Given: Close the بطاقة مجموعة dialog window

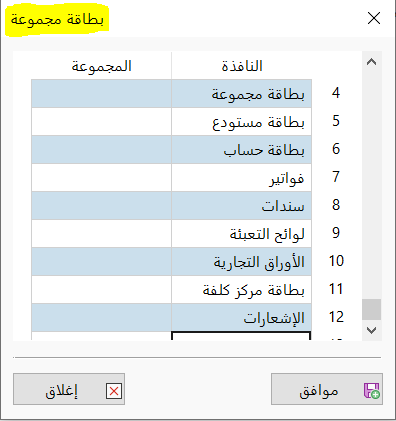Looking at the screenshot, I should coord(374,18).
